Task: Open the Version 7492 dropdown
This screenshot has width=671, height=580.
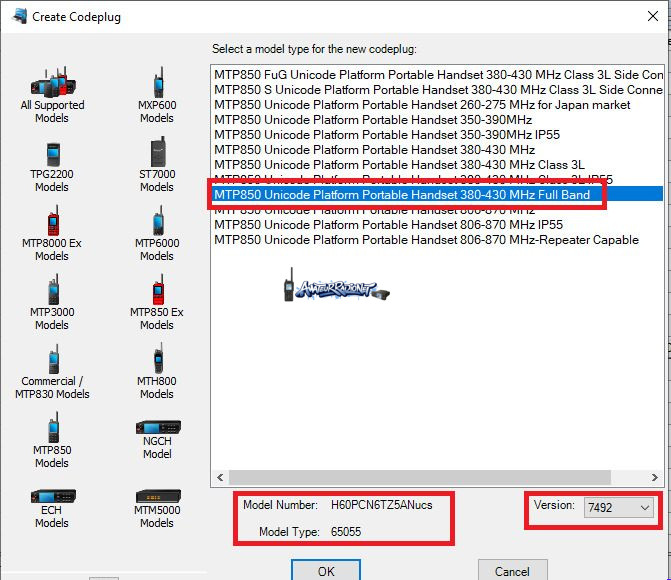Action: pyautogui.click(x=619, y=508)
